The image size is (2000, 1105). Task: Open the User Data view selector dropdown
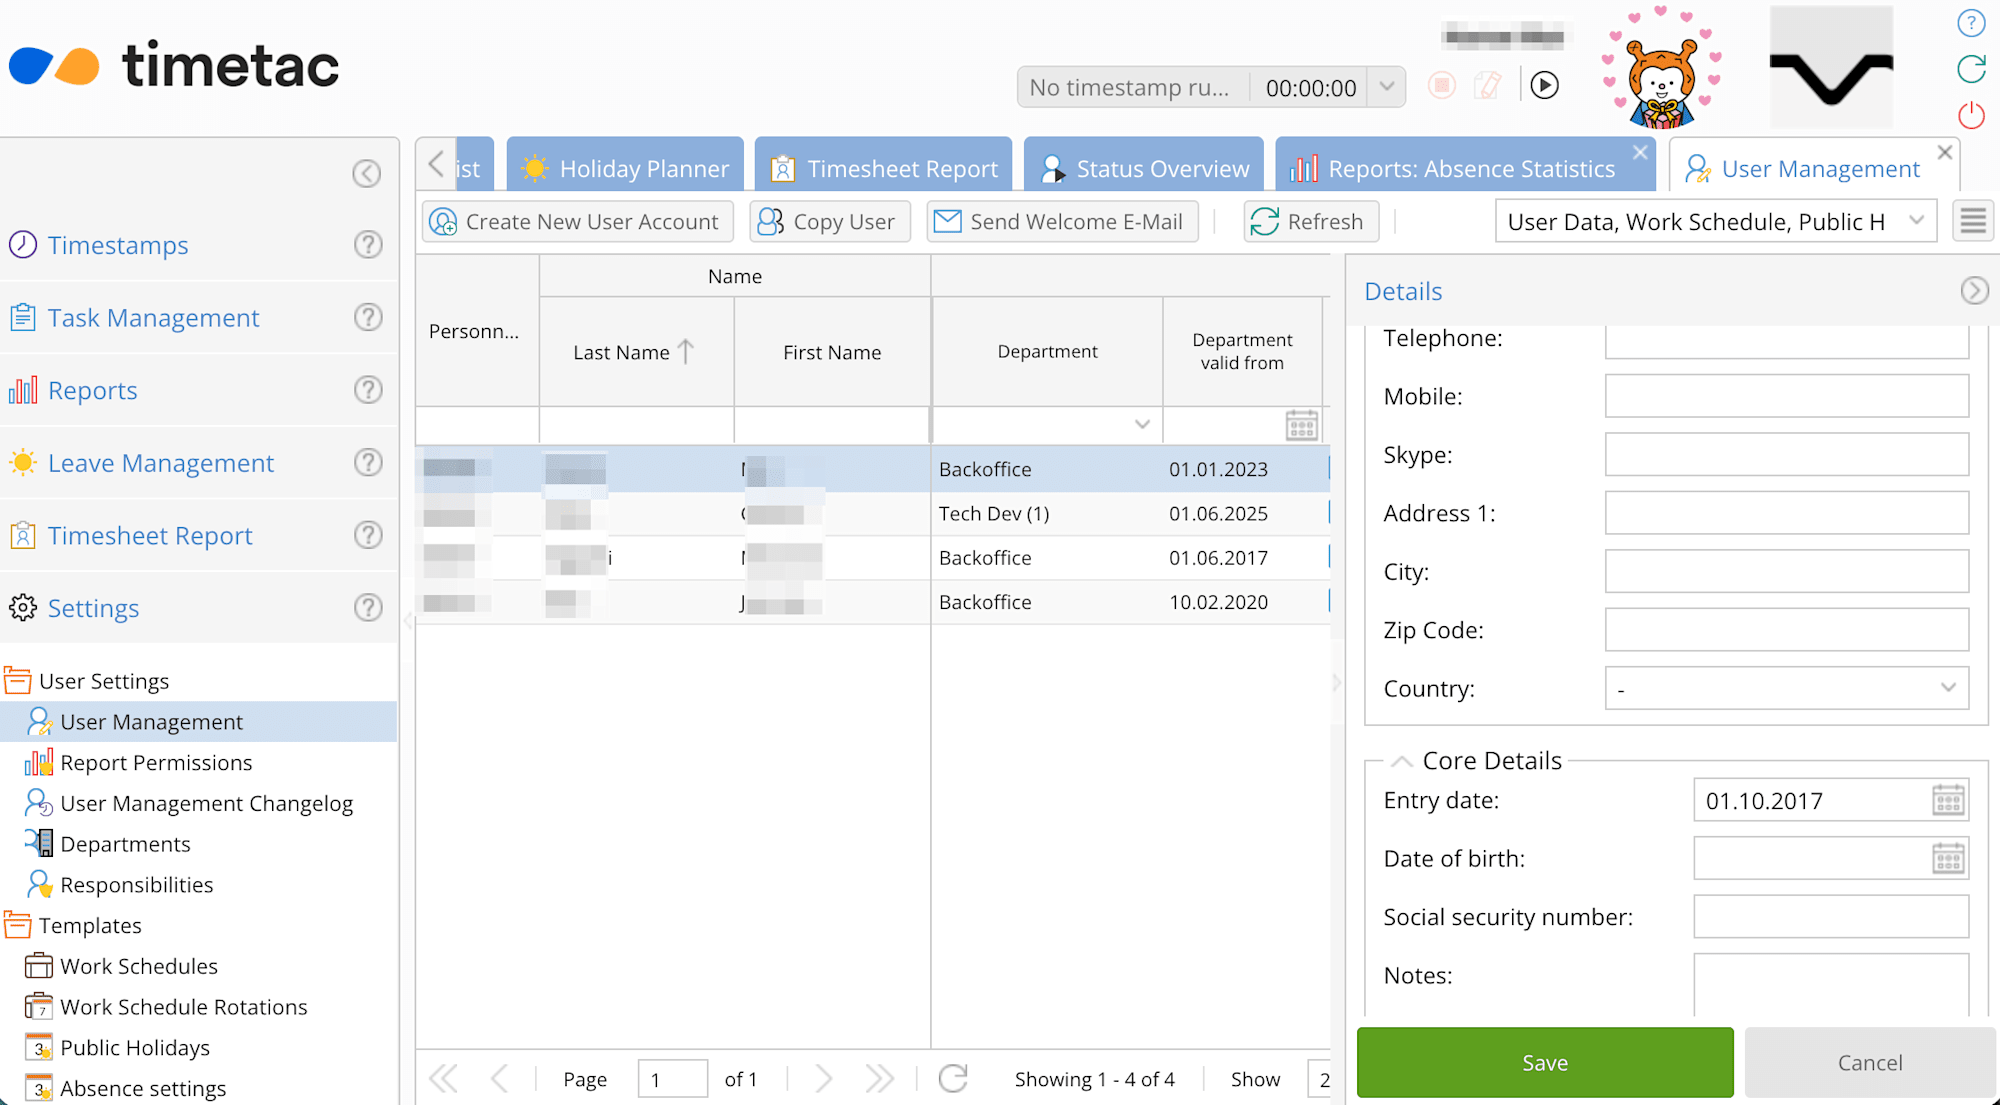[x=1715, y=221]
